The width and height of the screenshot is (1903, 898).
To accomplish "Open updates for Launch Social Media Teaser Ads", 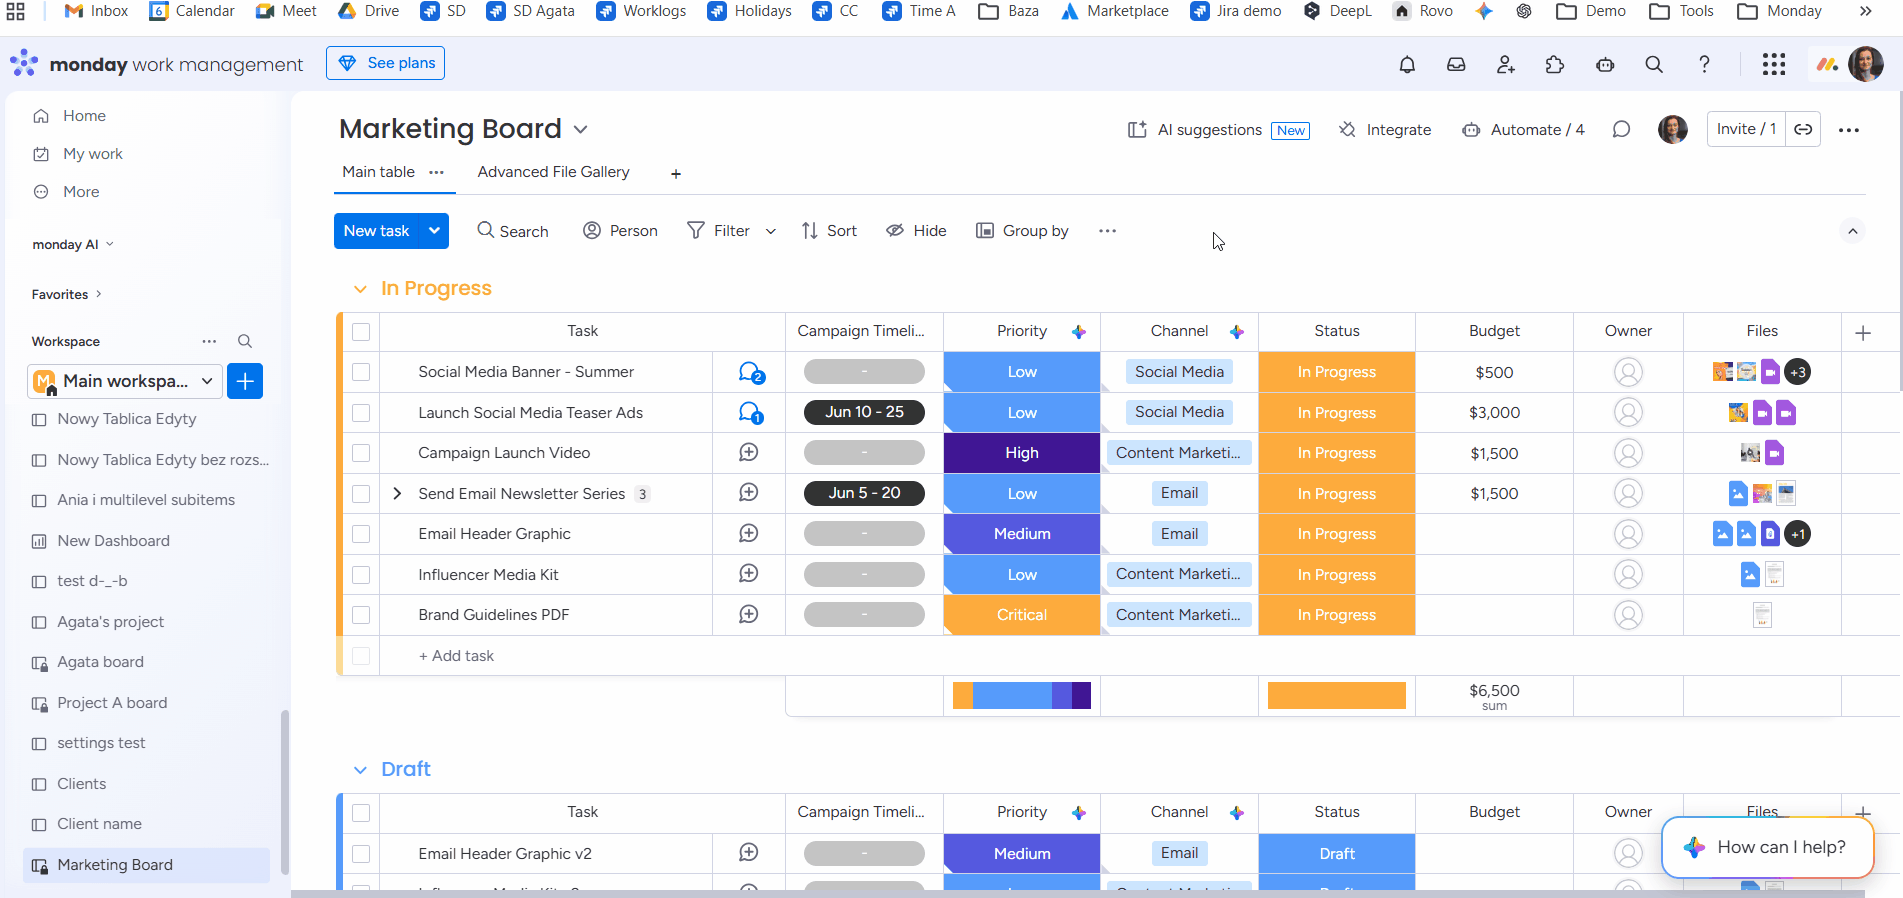I will point(750,413).
